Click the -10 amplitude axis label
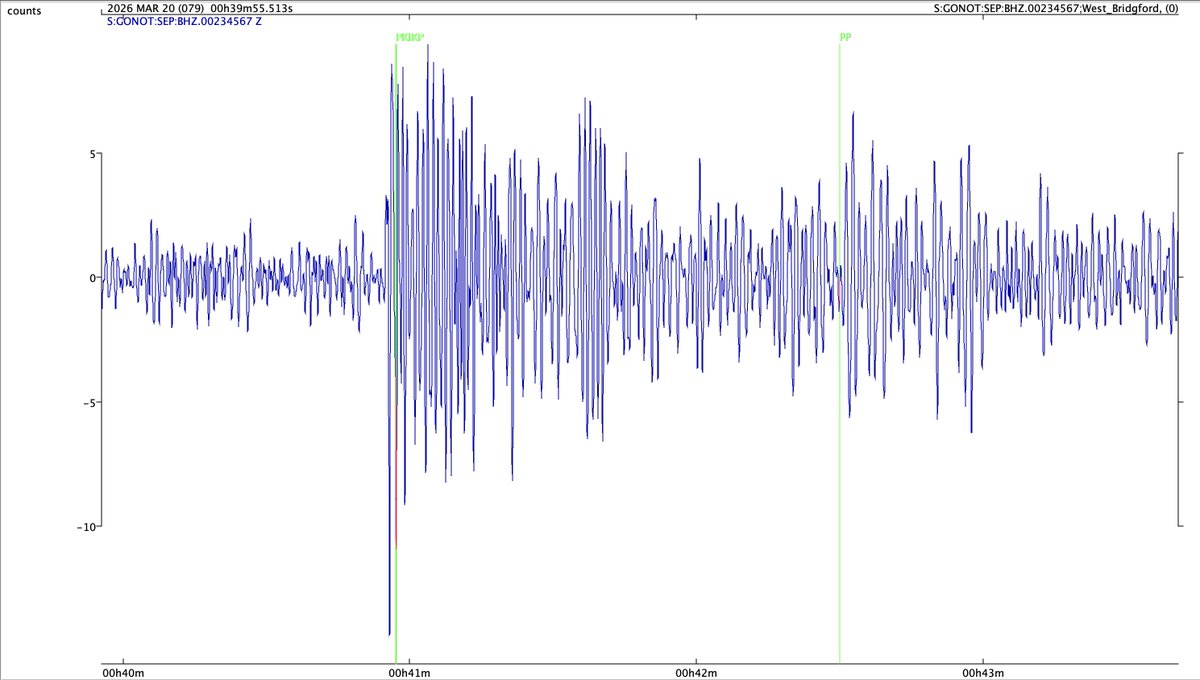1200x680 pixels. [x=85, y=527]
